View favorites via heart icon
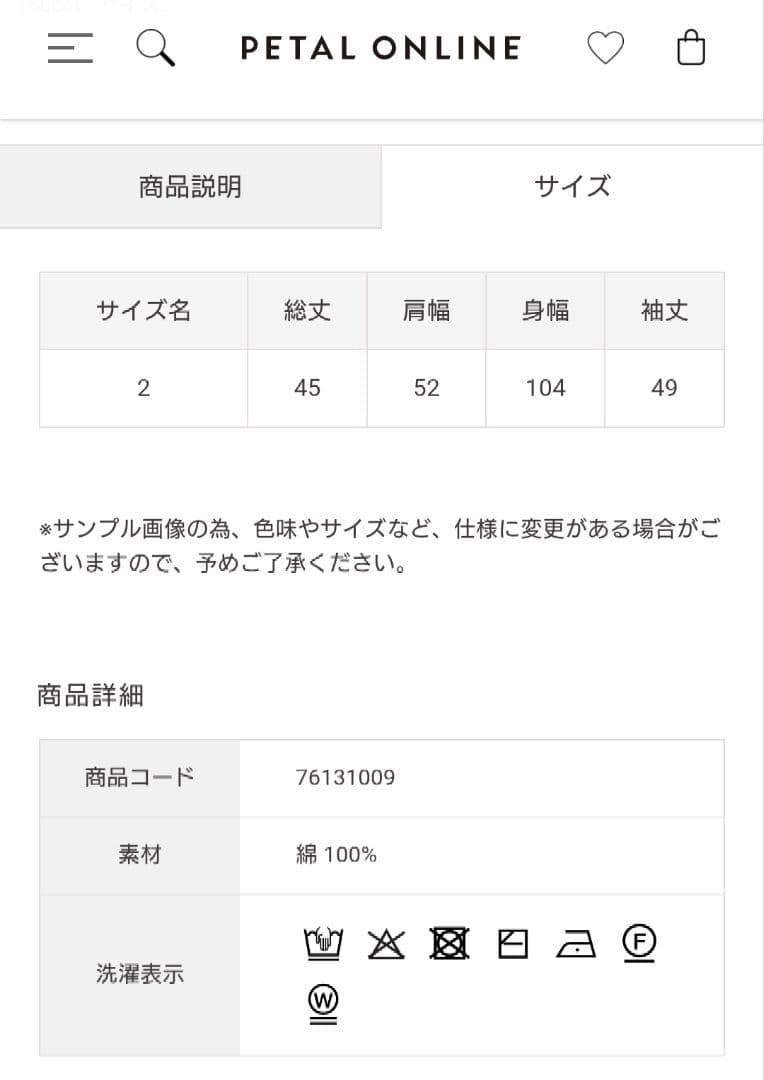Screen dimensions: 764x1080 coord(605,48)
